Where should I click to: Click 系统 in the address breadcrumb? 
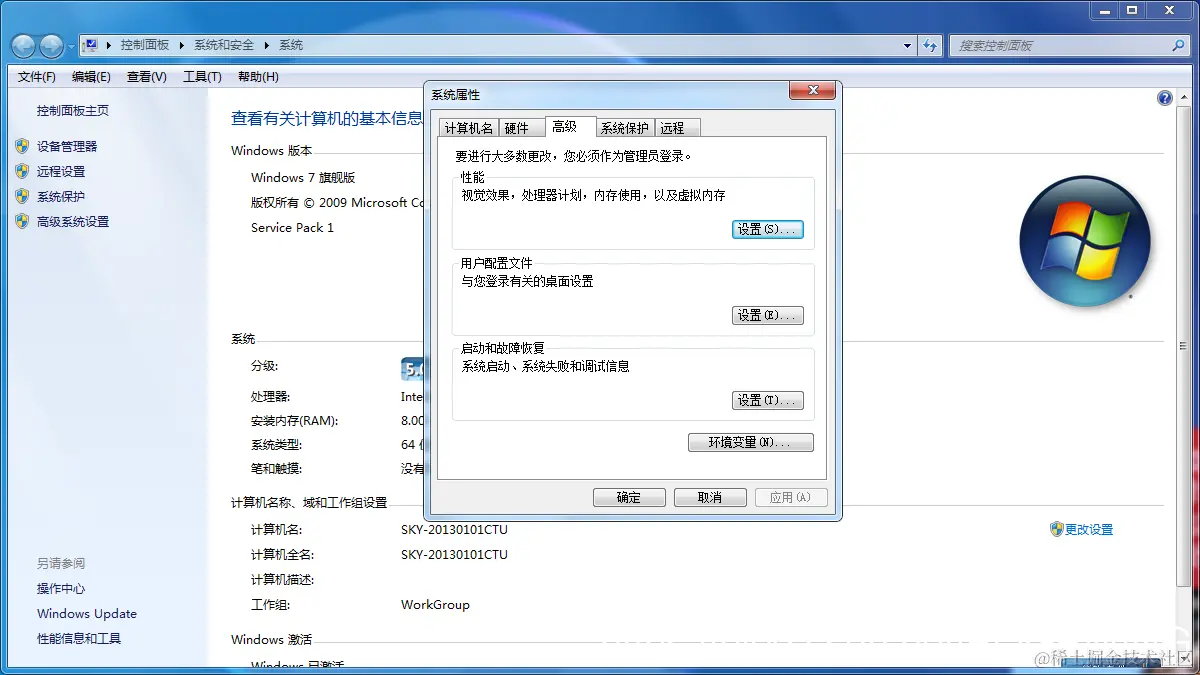(291, 45)
